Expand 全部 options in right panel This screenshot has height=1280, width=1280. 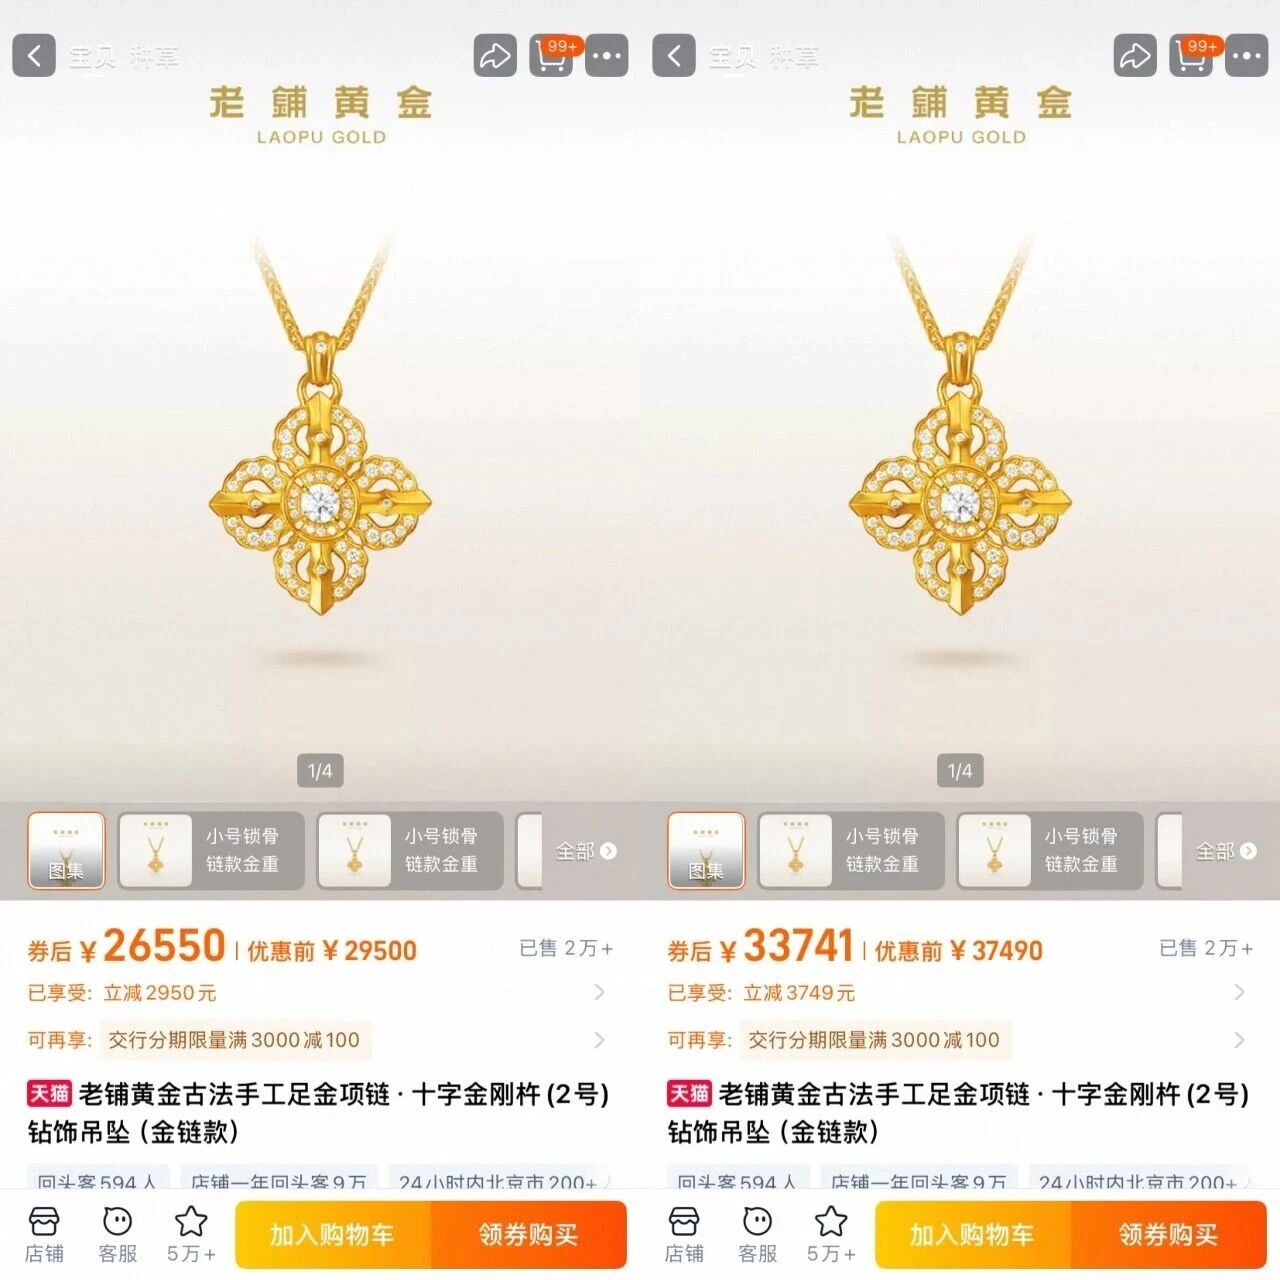click(x=1226, y=851)
